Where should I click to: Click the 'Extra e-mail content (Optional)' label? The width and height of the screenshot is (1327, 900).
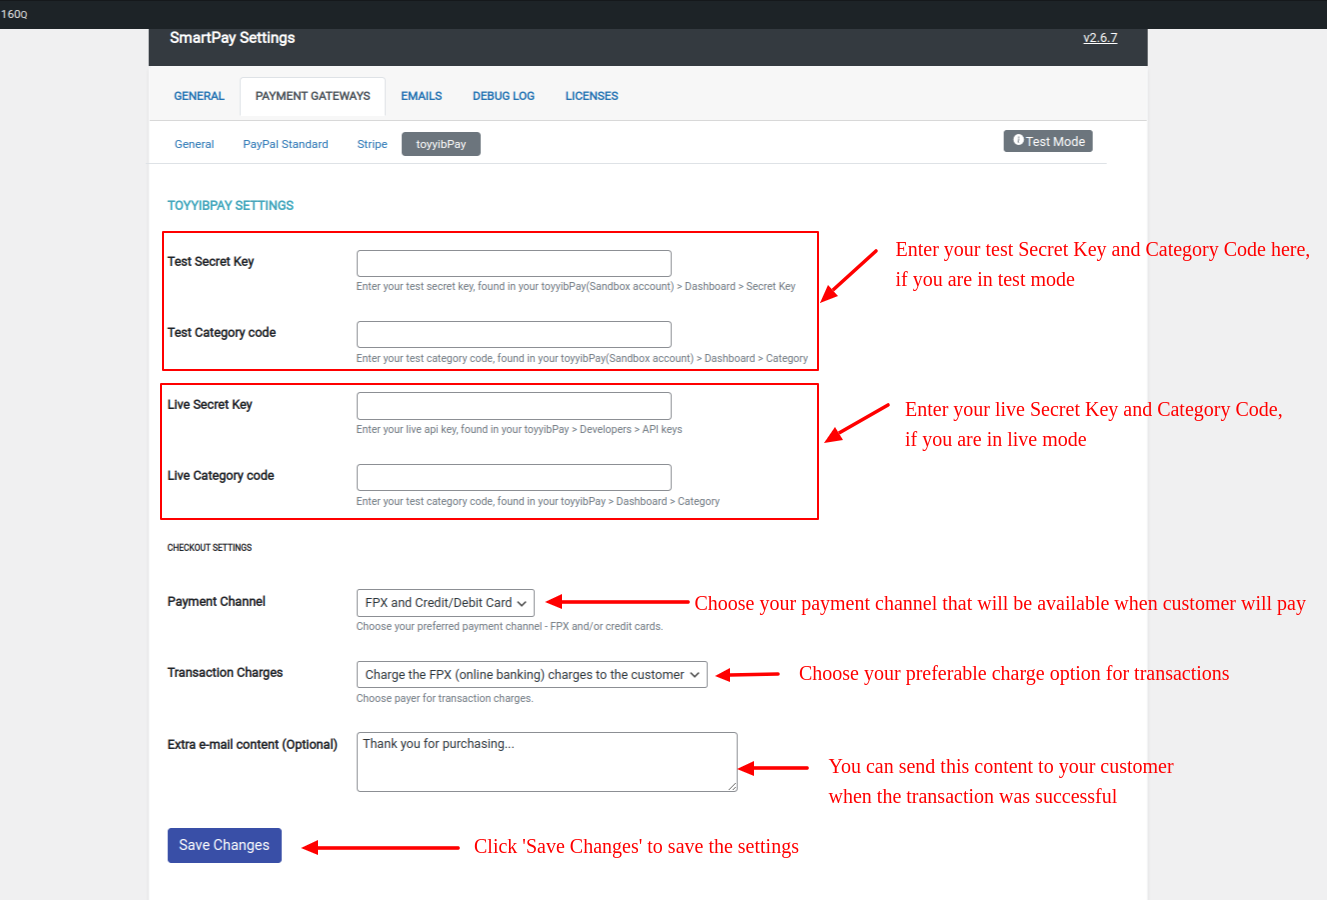click(252, 745)
